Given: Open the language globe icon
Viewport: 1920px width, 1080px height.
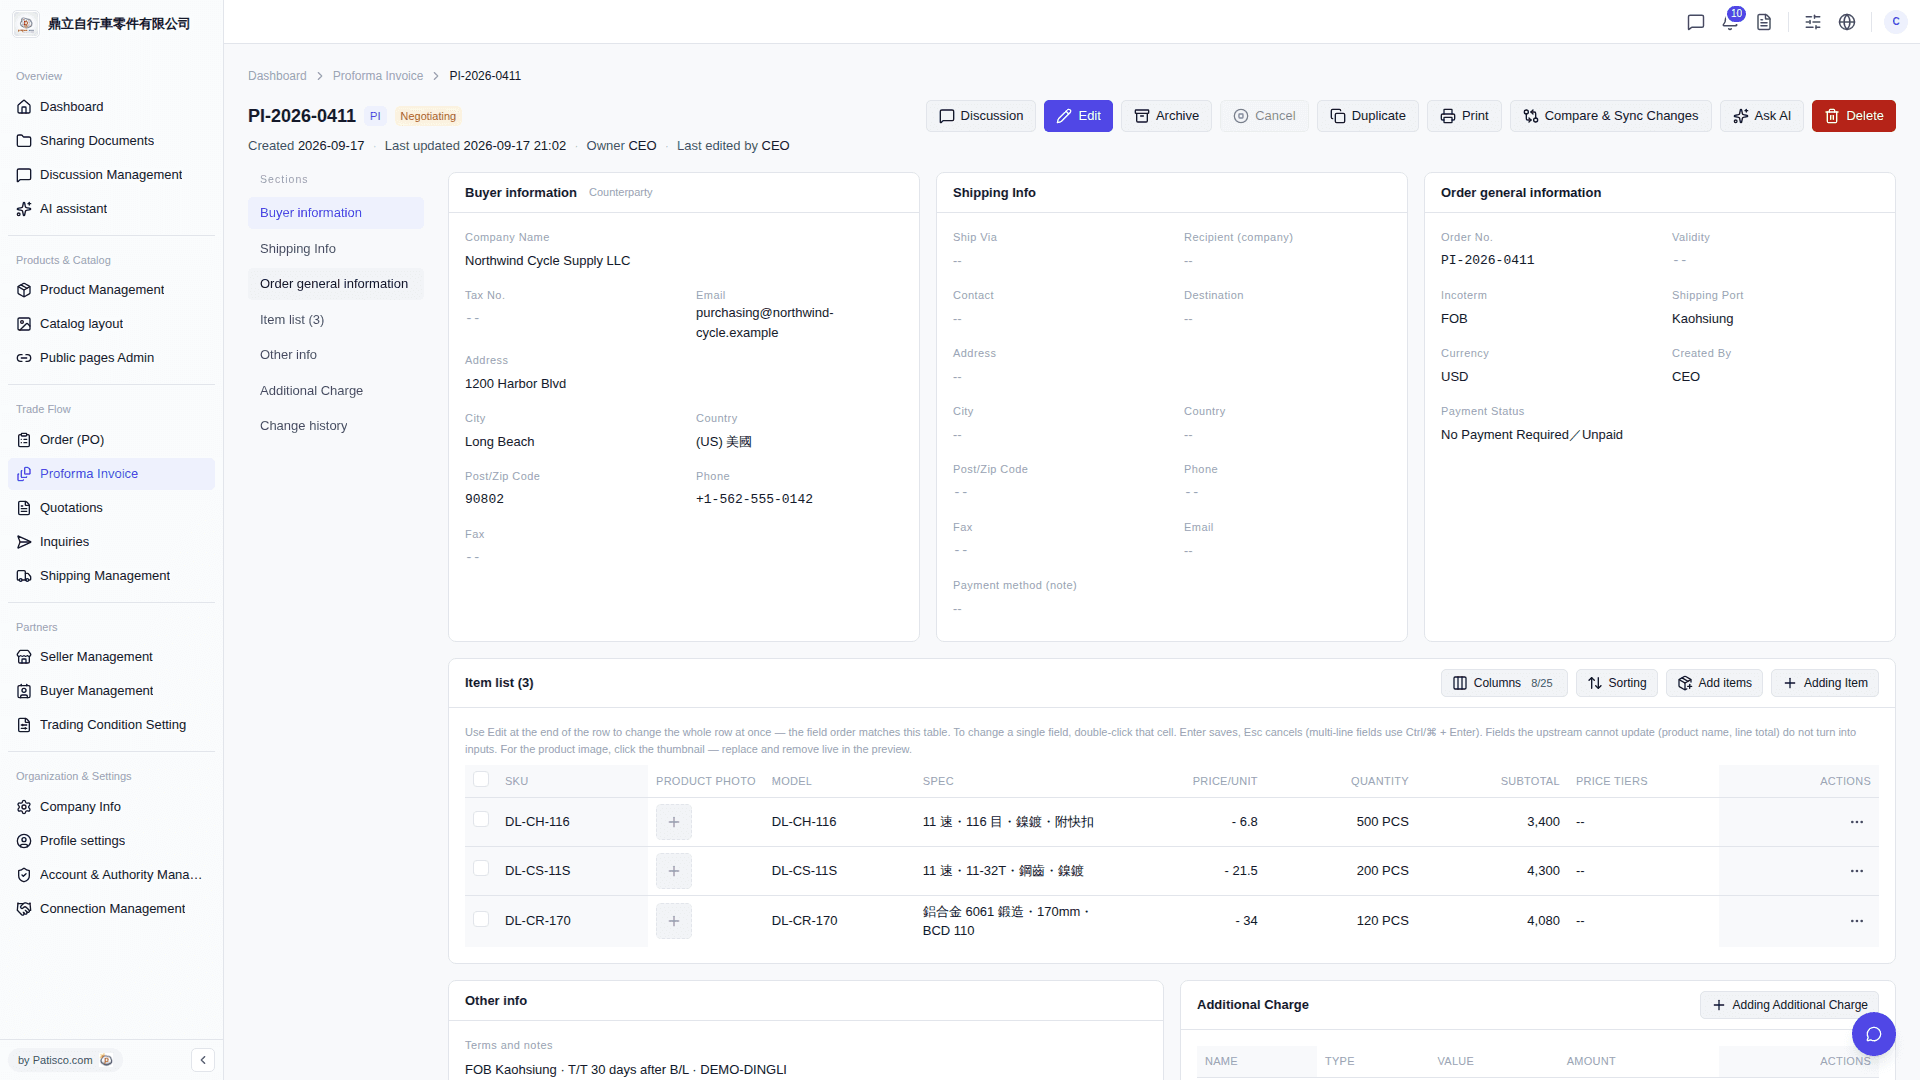Looking at the screenshot, I should tap(1847, 22).
